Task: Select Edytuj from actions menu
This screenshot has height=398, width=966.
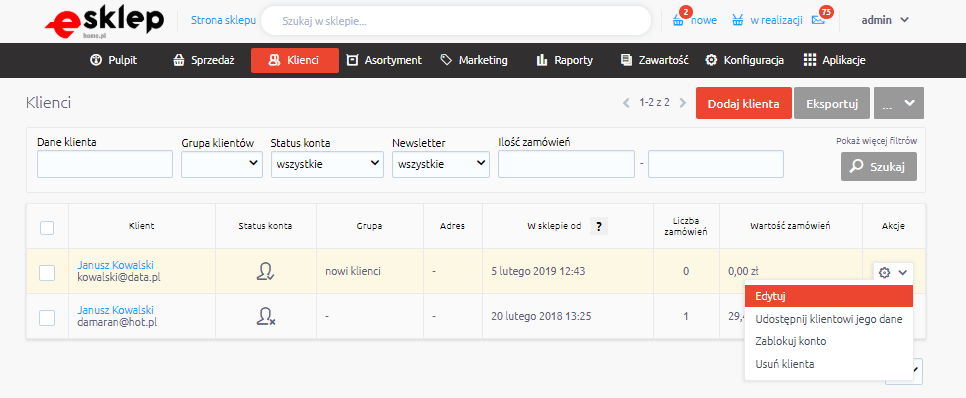Action: point(829,296)
